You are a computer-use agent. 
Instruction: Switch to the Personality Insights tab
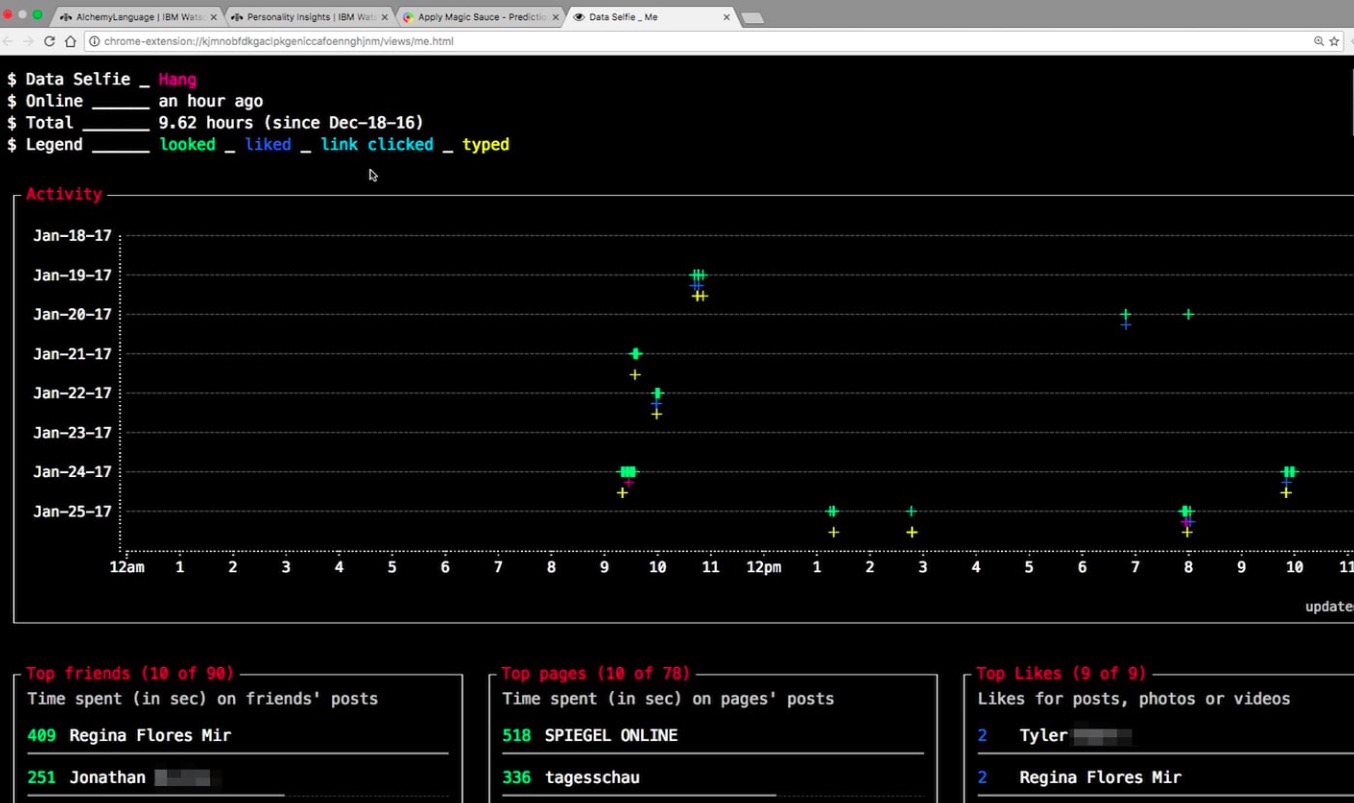coord(305,17)
